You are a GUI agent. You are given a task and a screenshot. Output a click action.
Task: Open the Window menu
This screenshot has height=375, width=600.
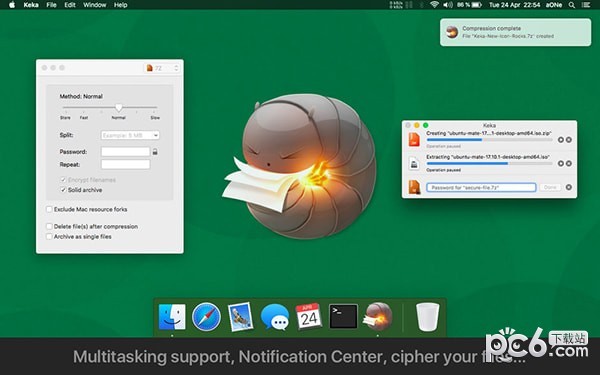(x=95, y=5)
